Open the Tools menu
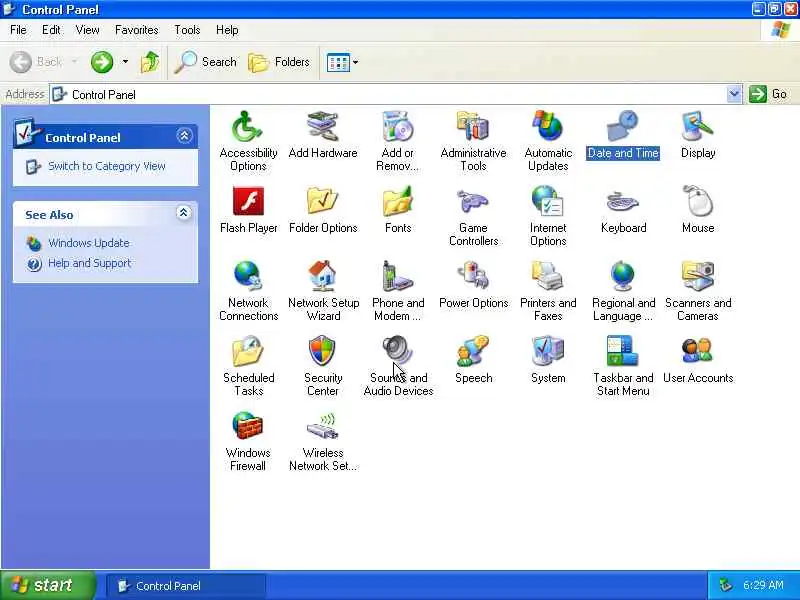Viewport: 800px width, 600px height. (x=187, y=30)
